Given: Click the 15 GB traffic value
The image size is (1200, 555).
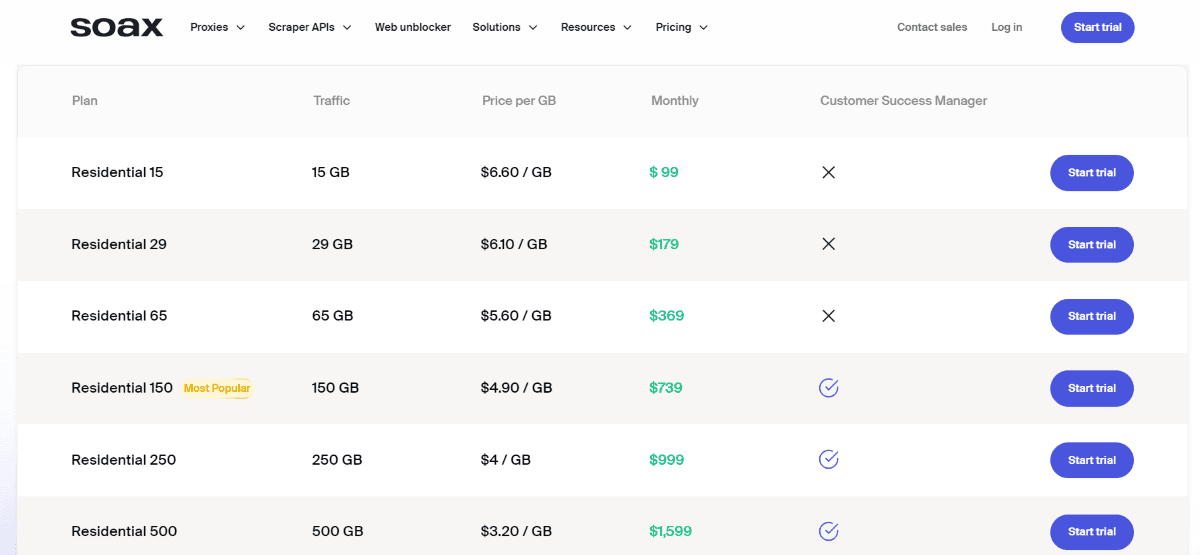Looking at the screenshot, I should point(331,172).
